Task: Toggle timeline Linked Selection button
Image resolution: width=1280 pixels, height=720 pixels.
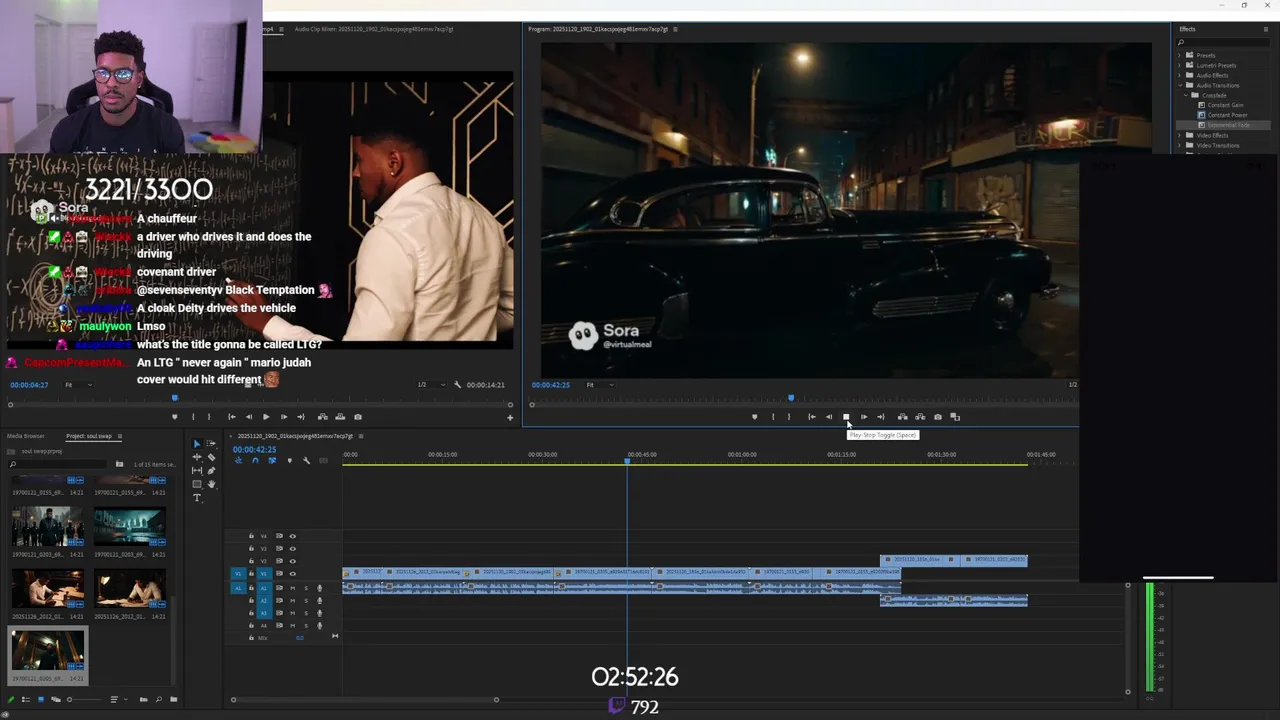Action: tap(272, 460)
